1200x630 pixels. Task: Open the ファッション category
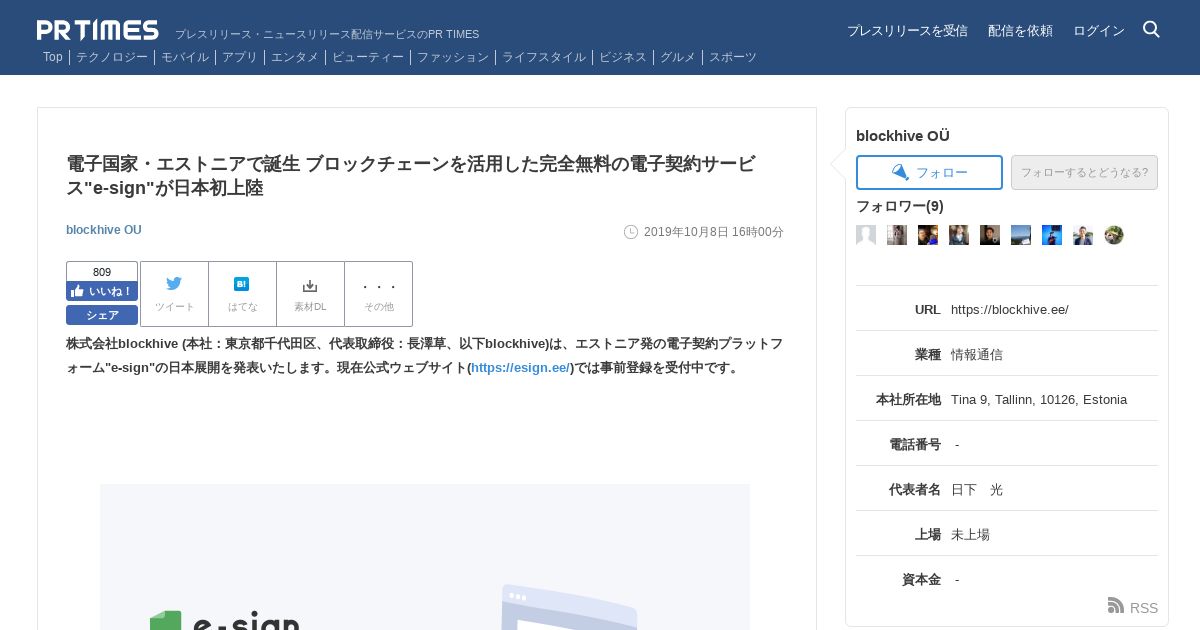pos(453,57)
